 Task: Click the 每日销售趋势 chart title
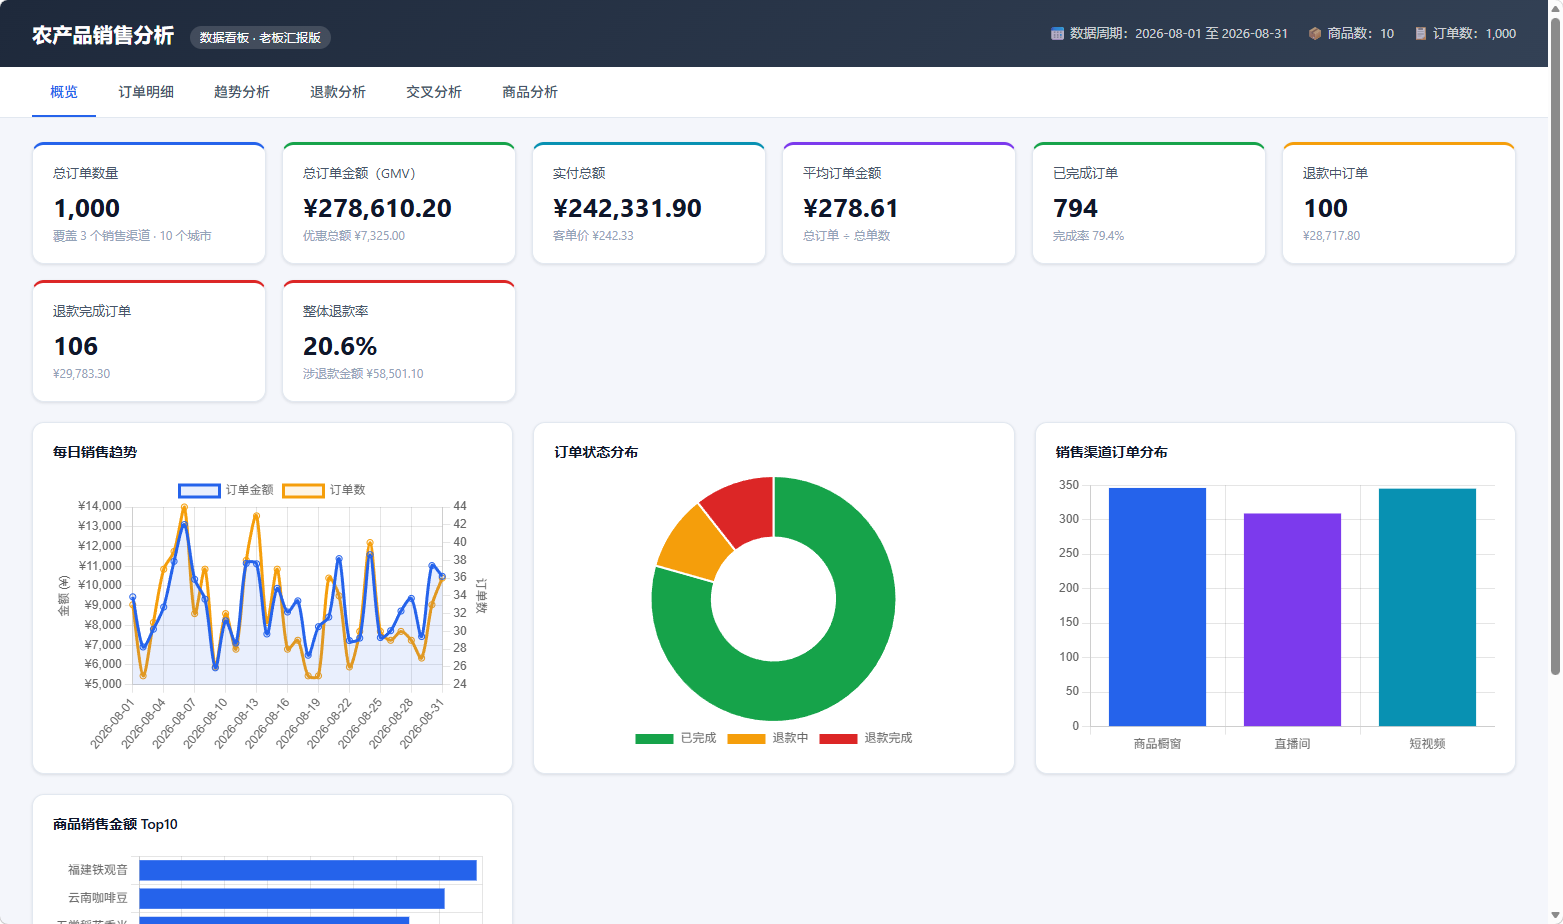(95, 452)
